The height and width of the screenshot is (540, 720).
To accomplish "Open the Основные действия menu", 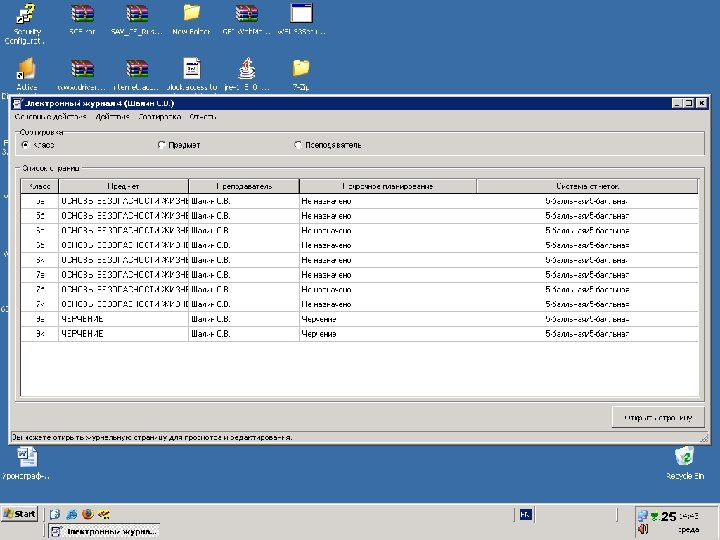I will [x=50, y=117].
